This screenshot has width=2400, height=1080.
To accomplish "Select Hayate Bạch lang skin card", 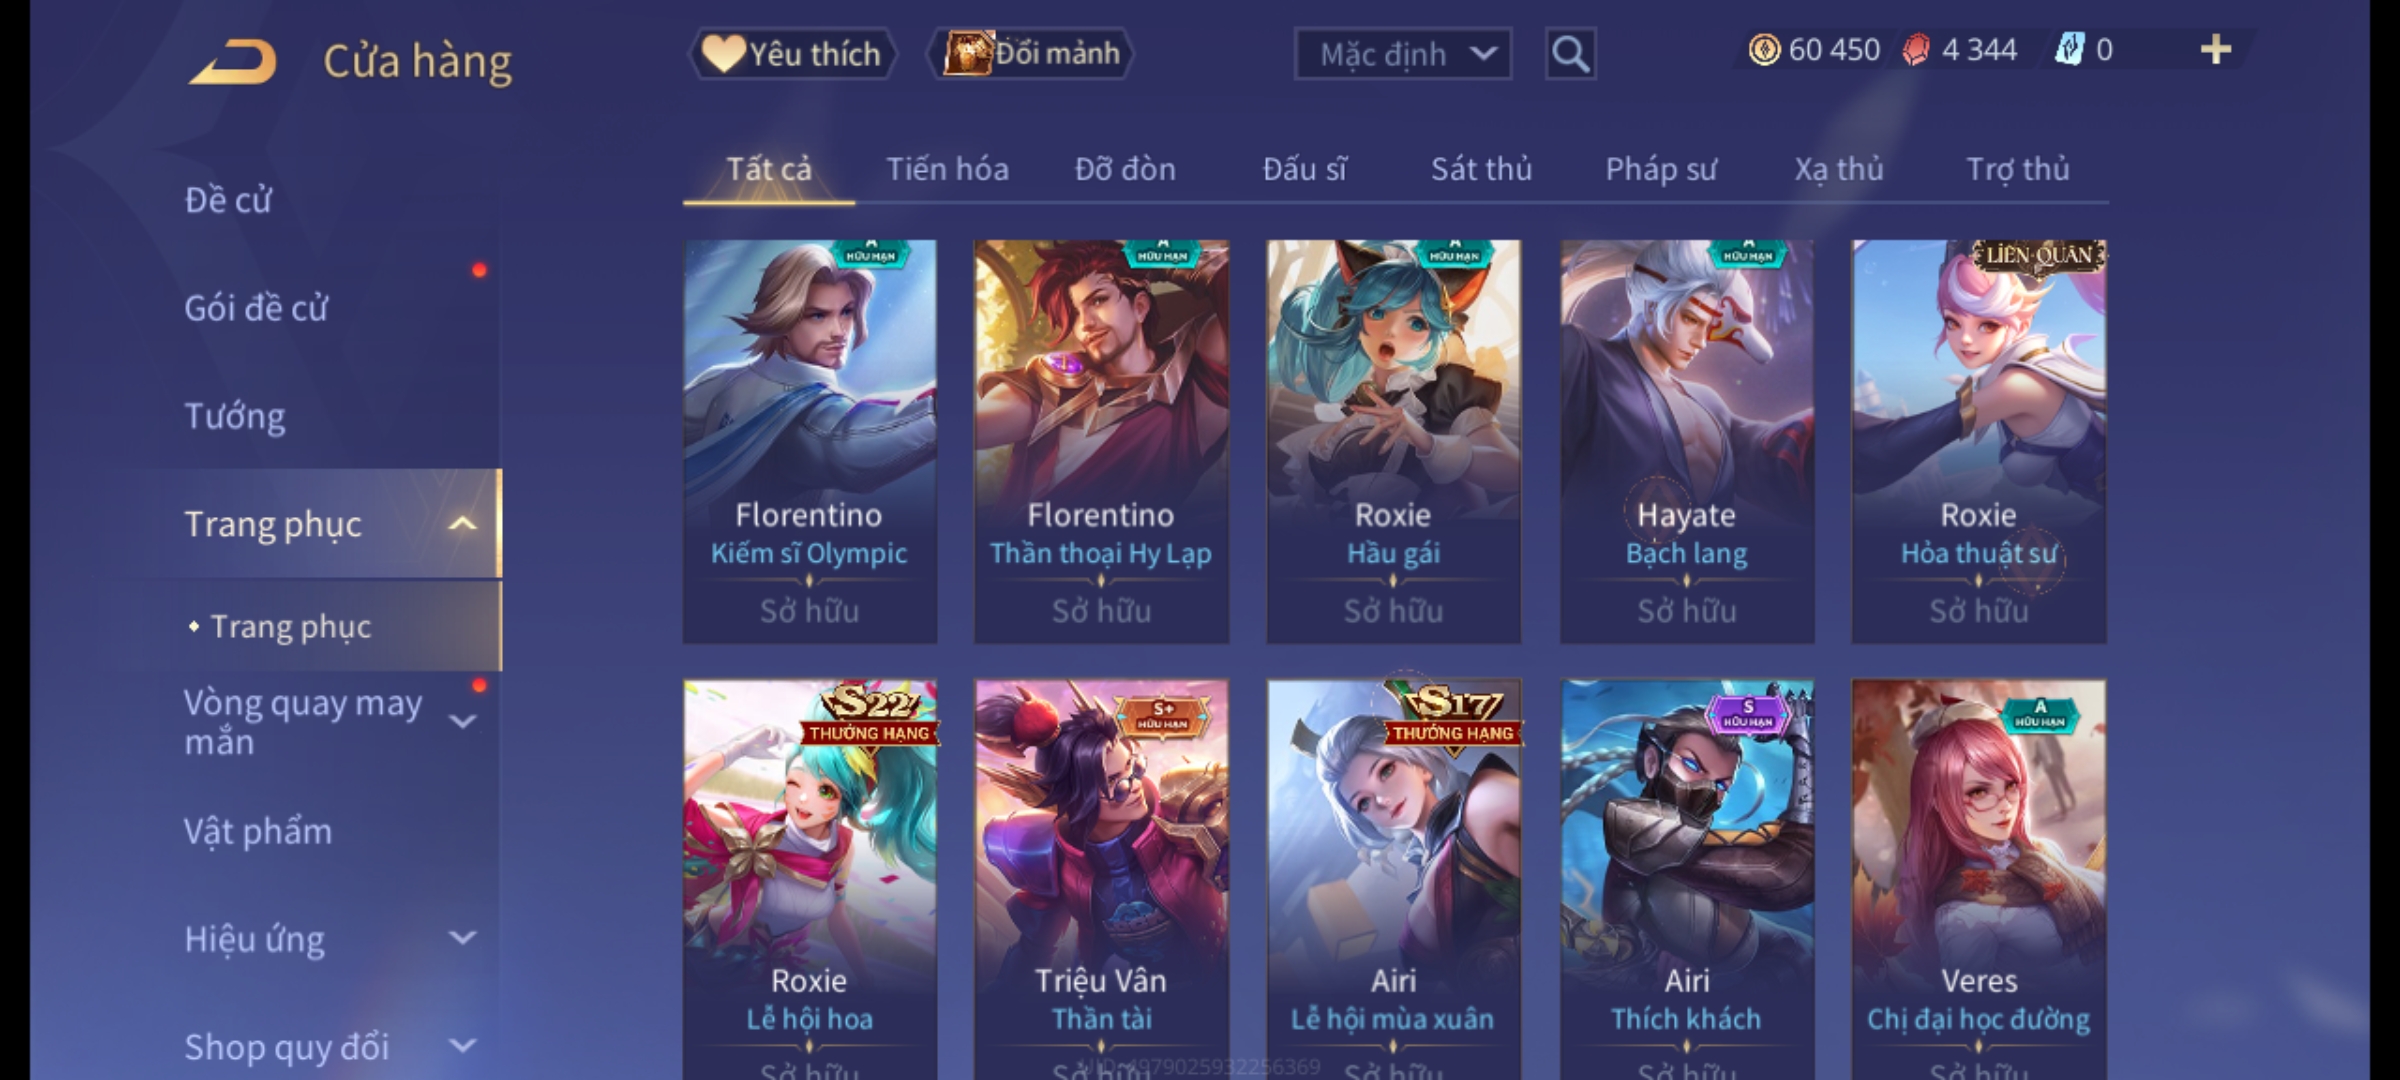I will click(1687, 441).
